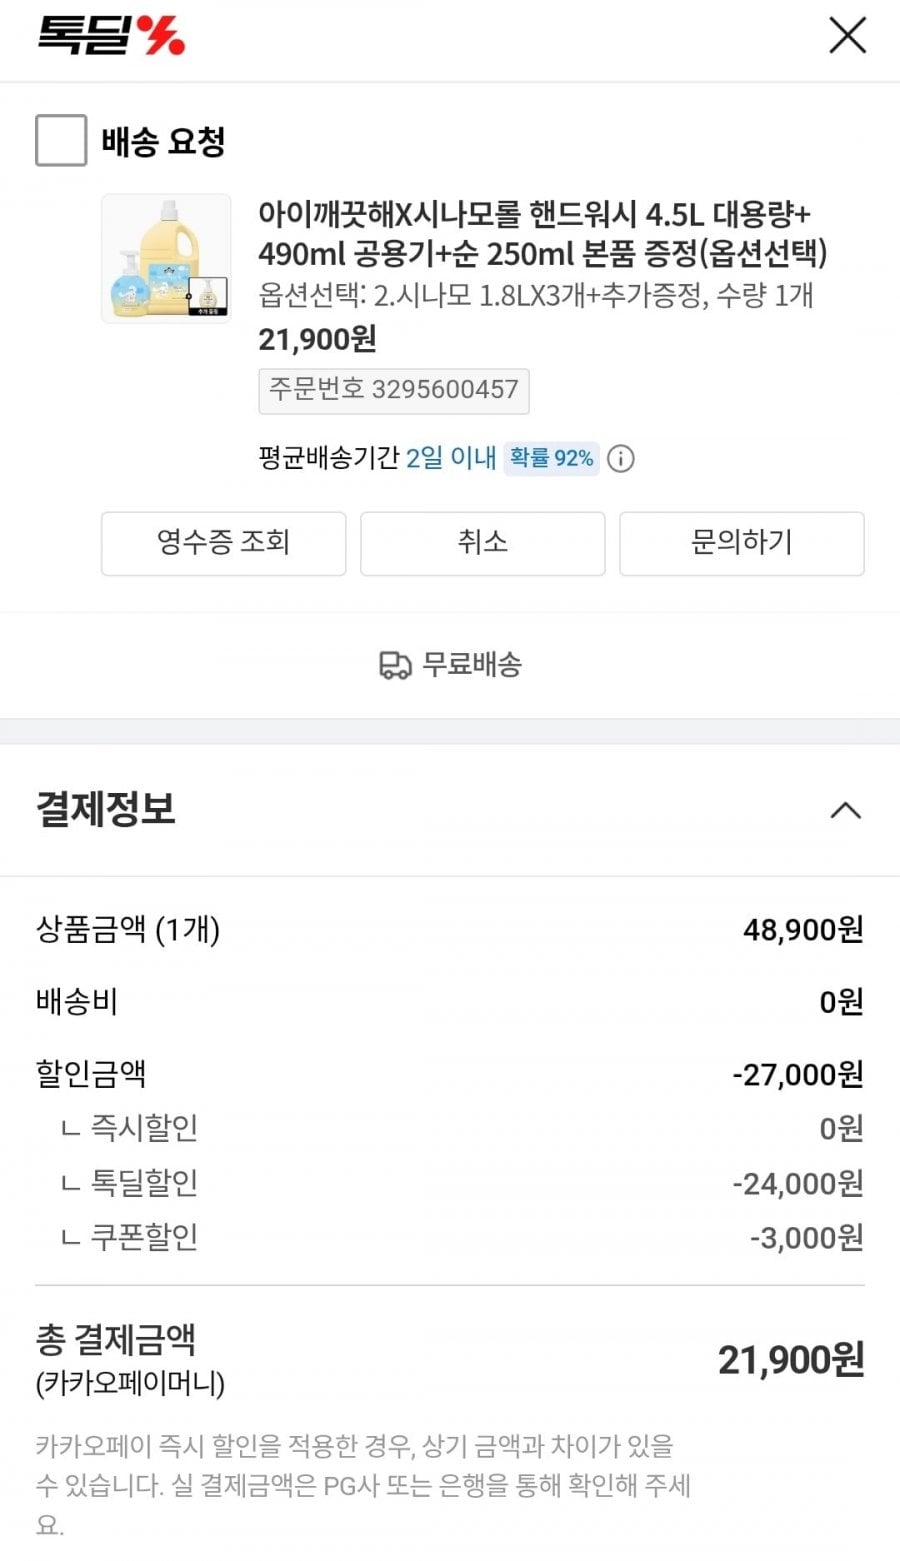Screen dimensions: 900x1561
Task: Select the 문의하기 button
Action: click(741, 543)
